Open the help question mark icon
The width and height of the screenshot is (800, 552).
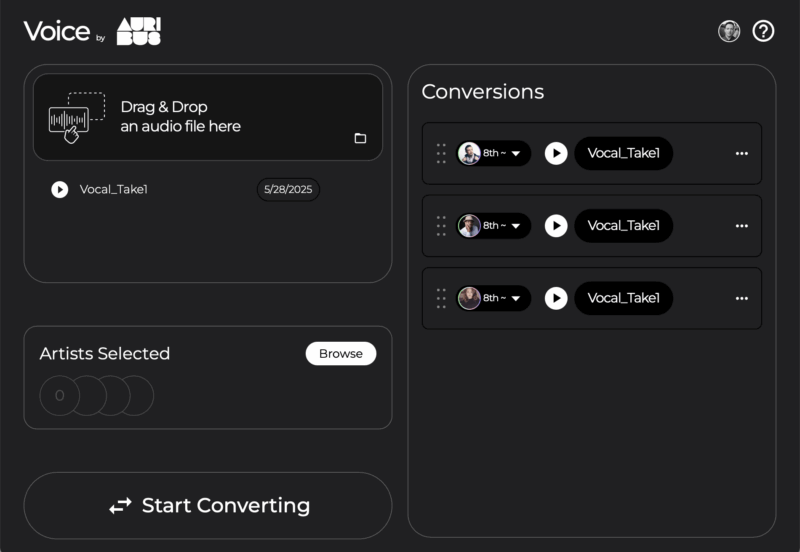point(763,31)
